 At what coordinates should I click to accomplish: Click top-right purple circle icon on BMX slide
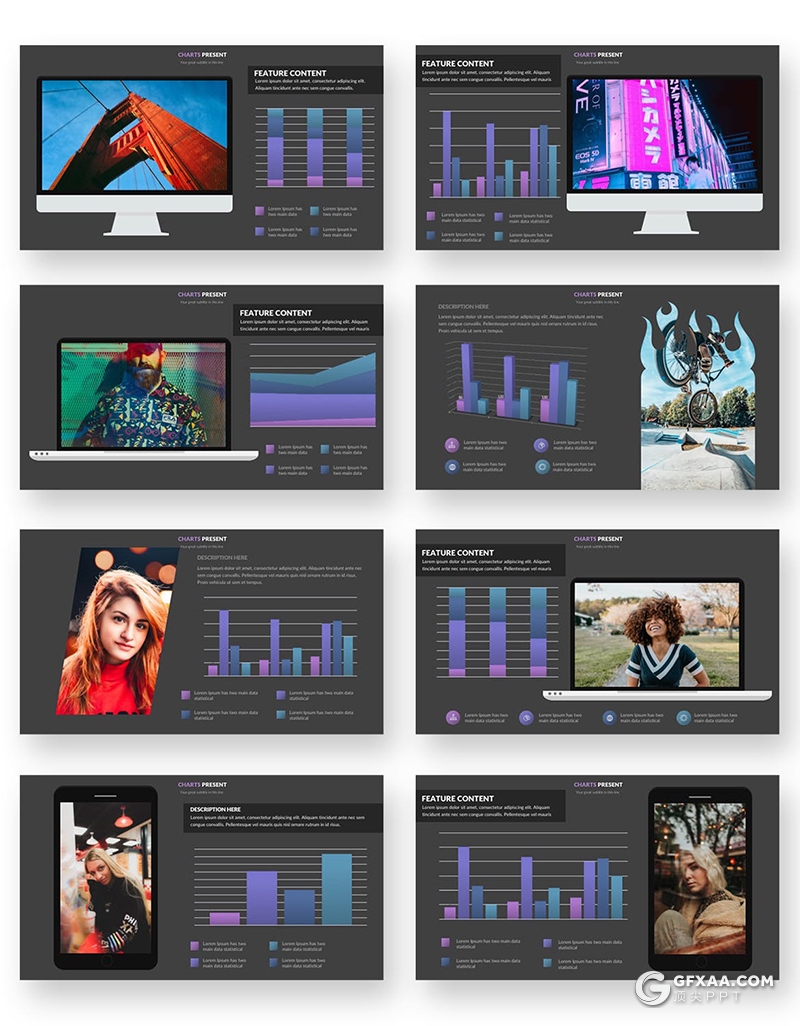click(x=541, y=444)
